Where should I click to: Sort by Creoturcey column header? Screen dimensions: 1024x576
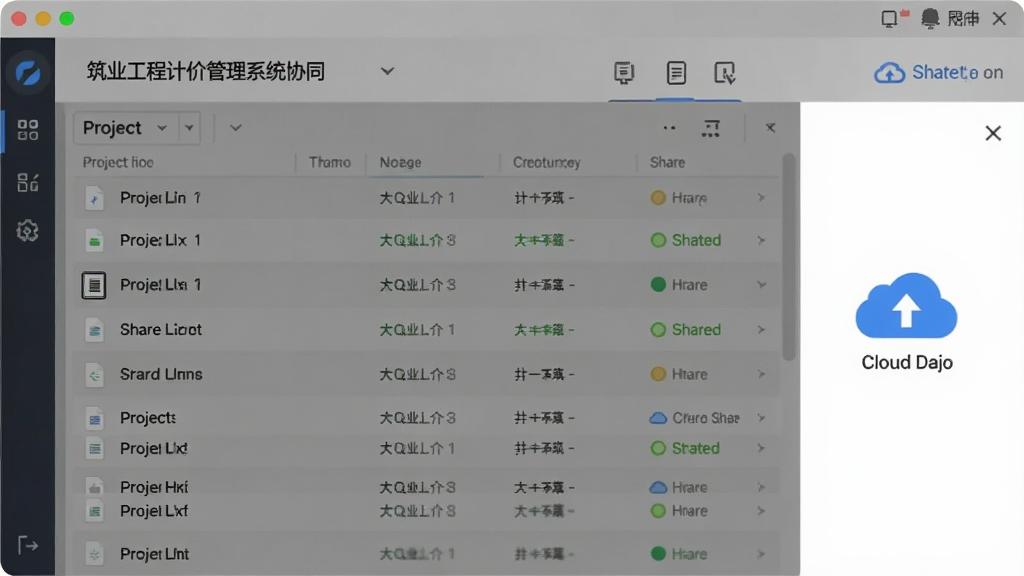point(547,163)
